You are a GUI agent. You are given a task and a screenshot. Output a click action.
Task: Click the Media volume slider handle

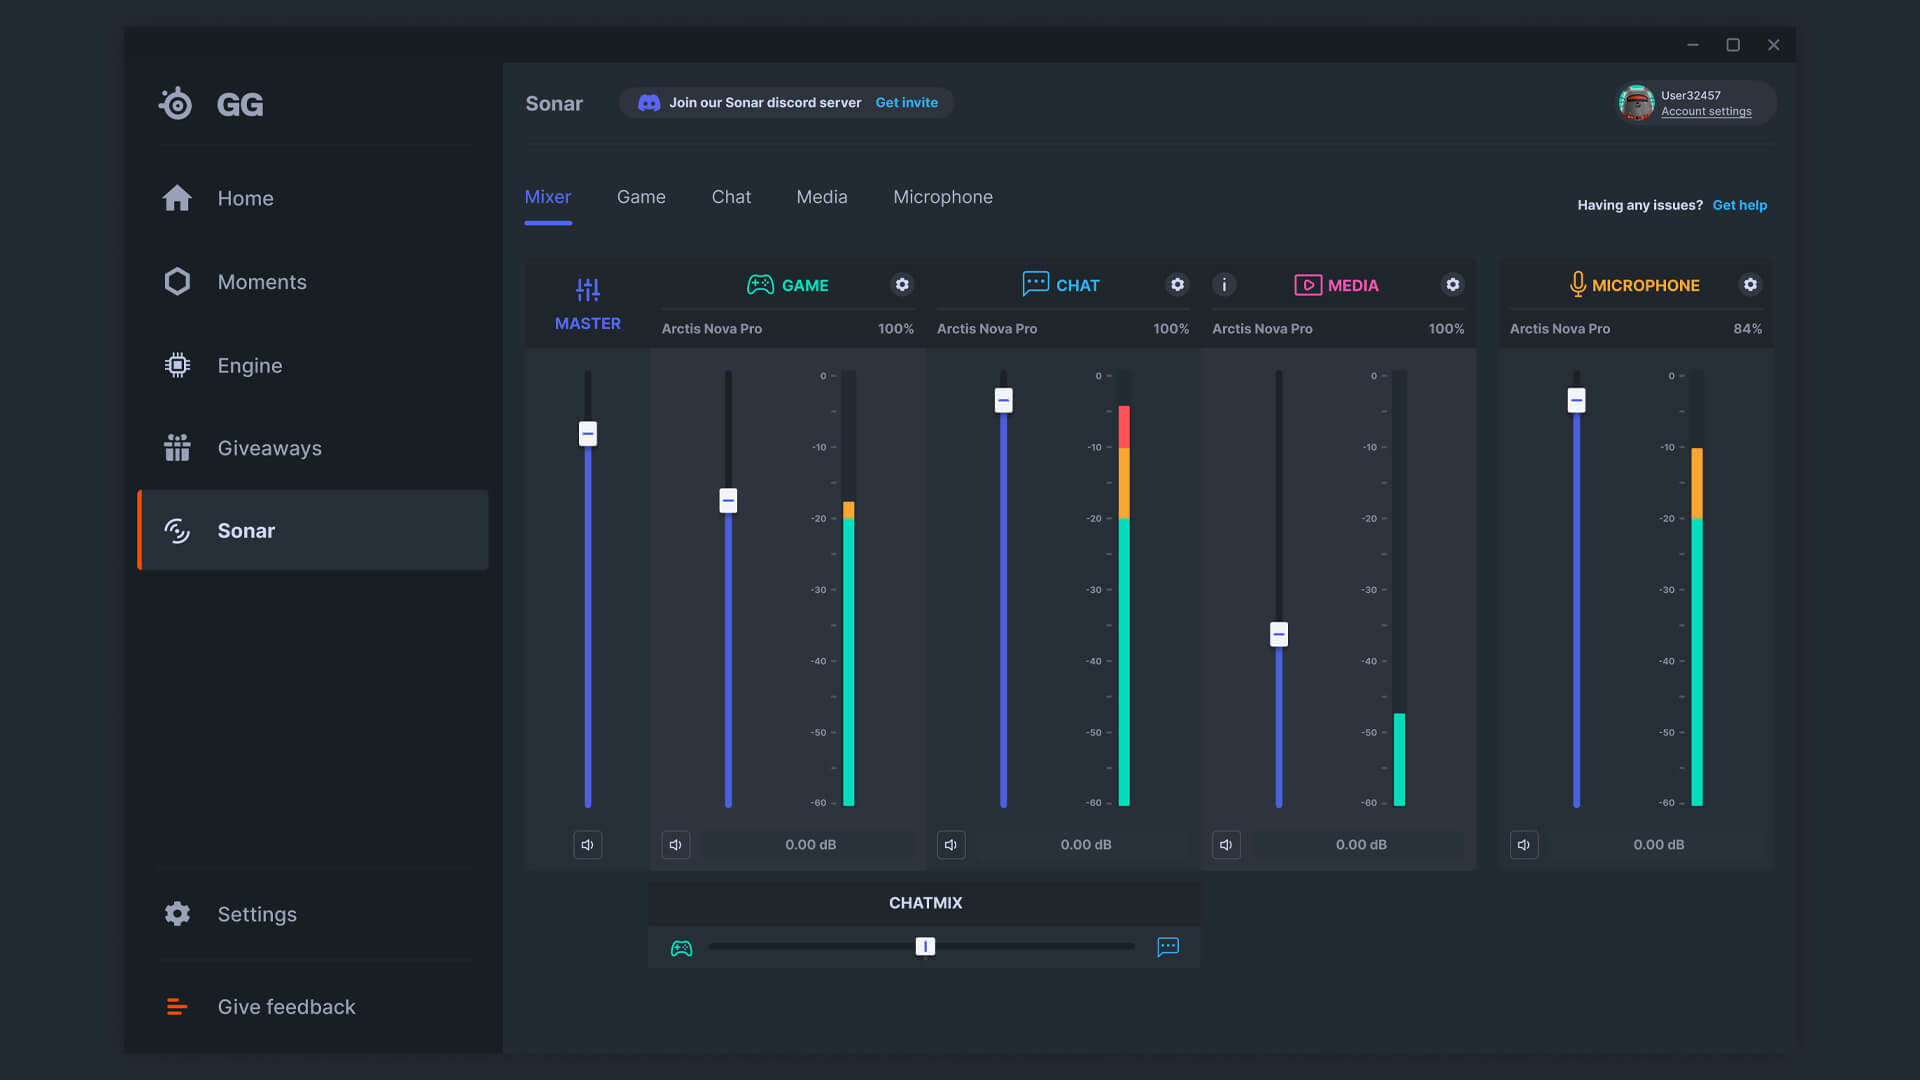click(x=1279, y=634)
